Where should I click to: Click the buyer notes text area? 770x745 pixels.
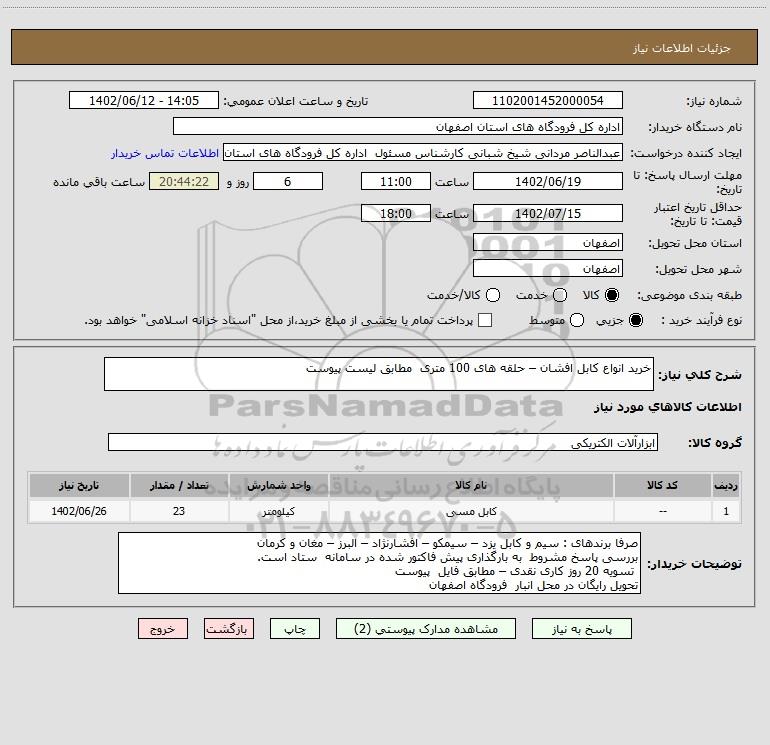[x=379, y=563]
